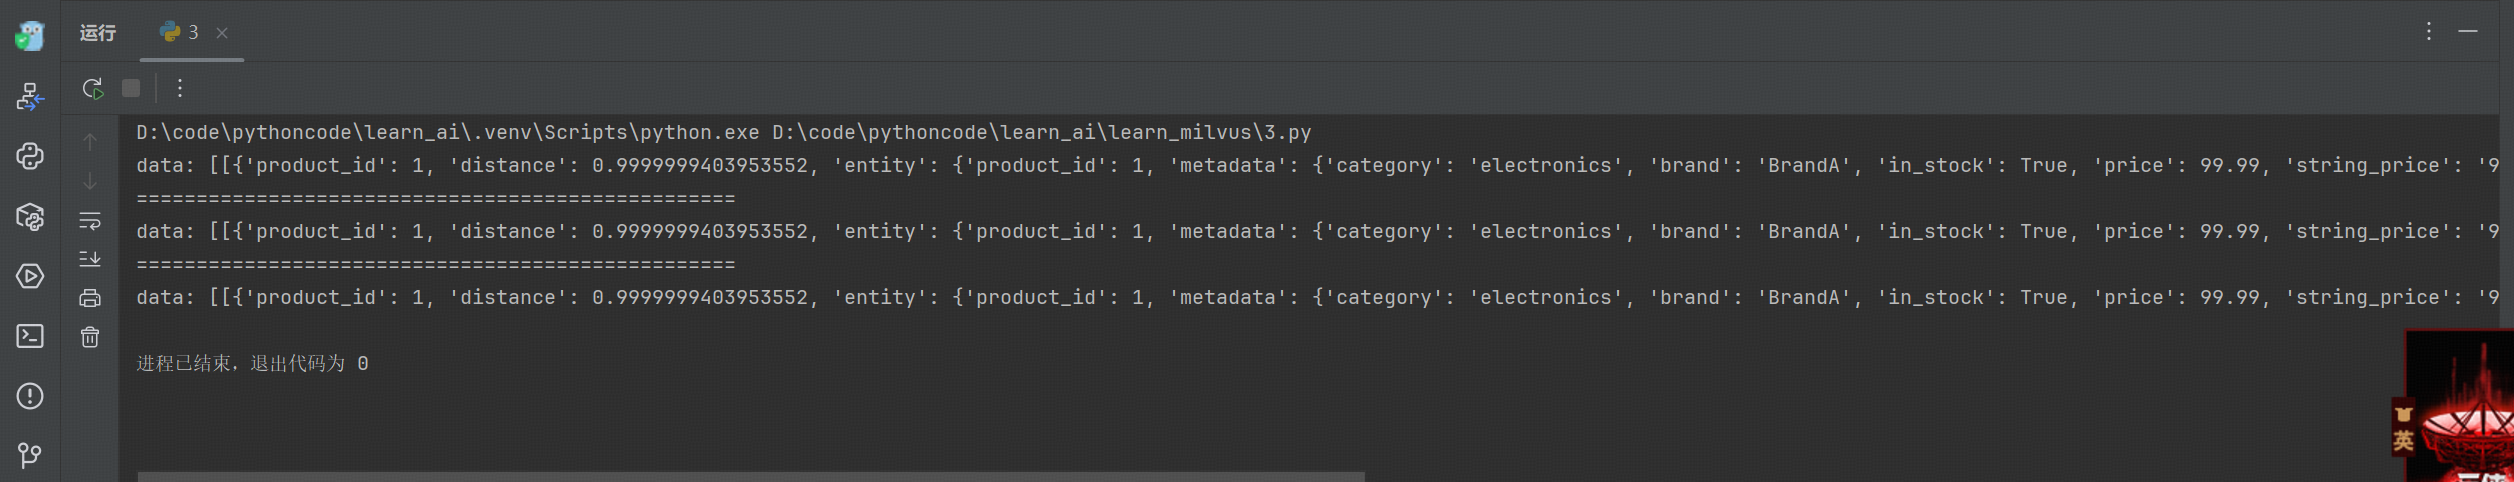Show the Problems tool window
The height and width of the screenshot is (482, 2514).
[30, 396]
